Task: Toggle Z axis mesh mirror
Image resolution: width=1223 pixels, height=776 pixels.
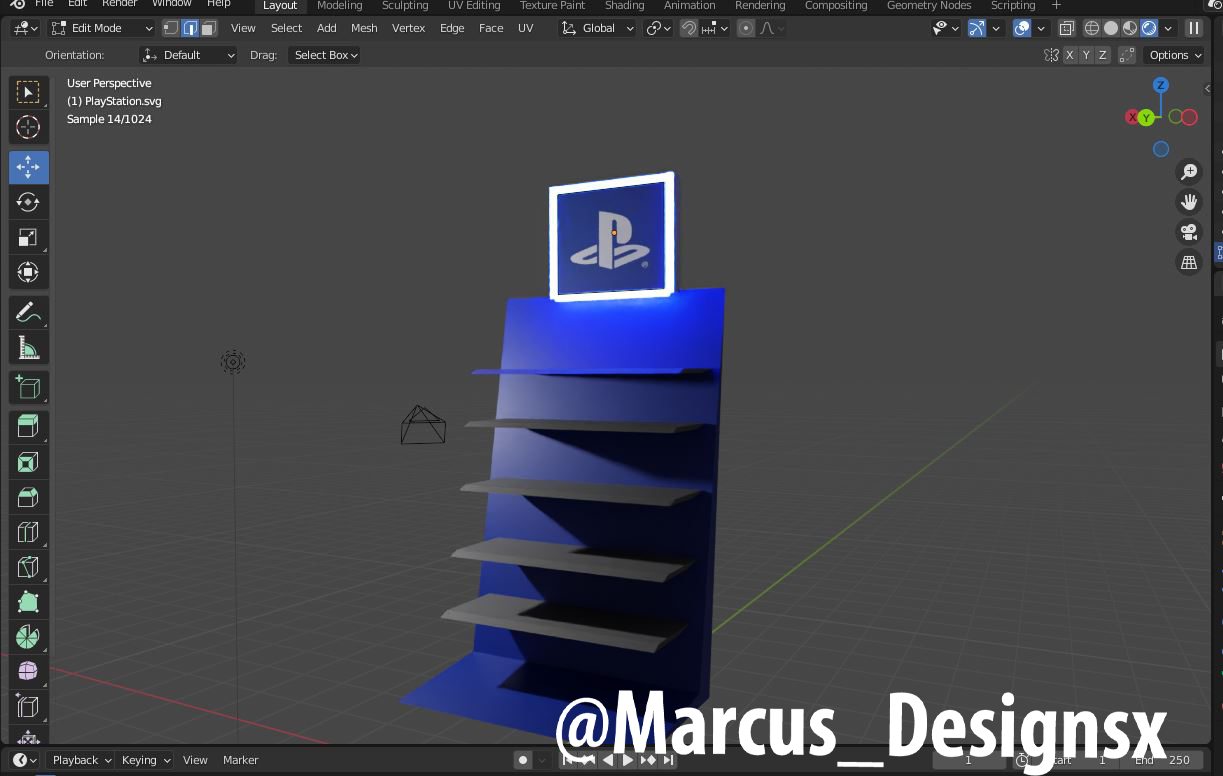Action: [x=1103, y=55]
